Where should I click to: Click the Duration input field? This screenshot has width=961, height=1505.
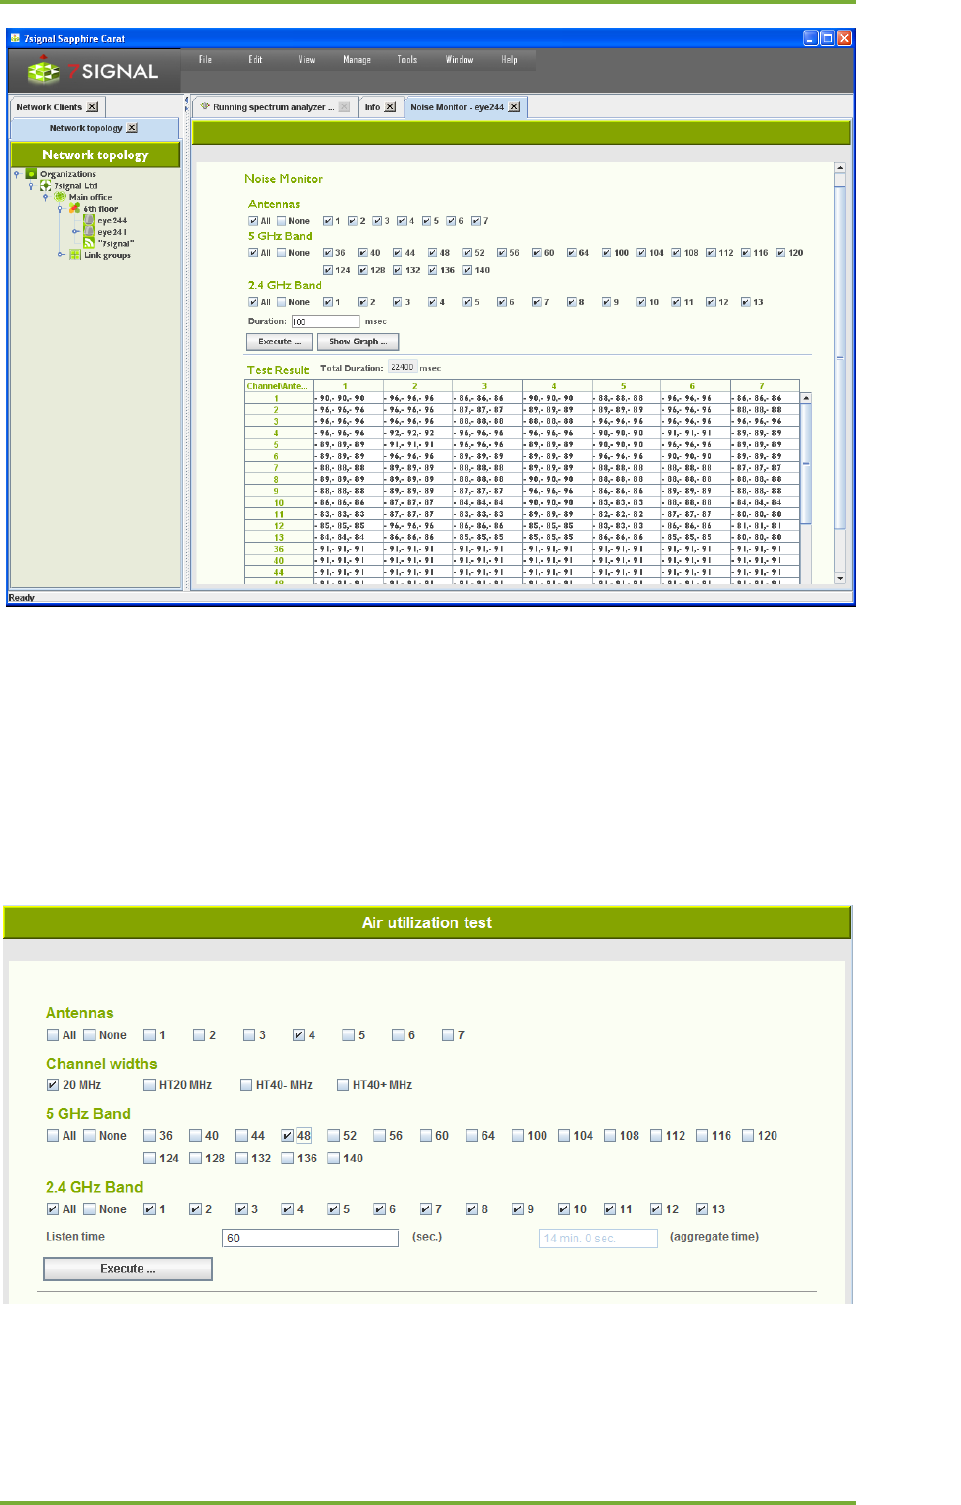pos(325,322)
